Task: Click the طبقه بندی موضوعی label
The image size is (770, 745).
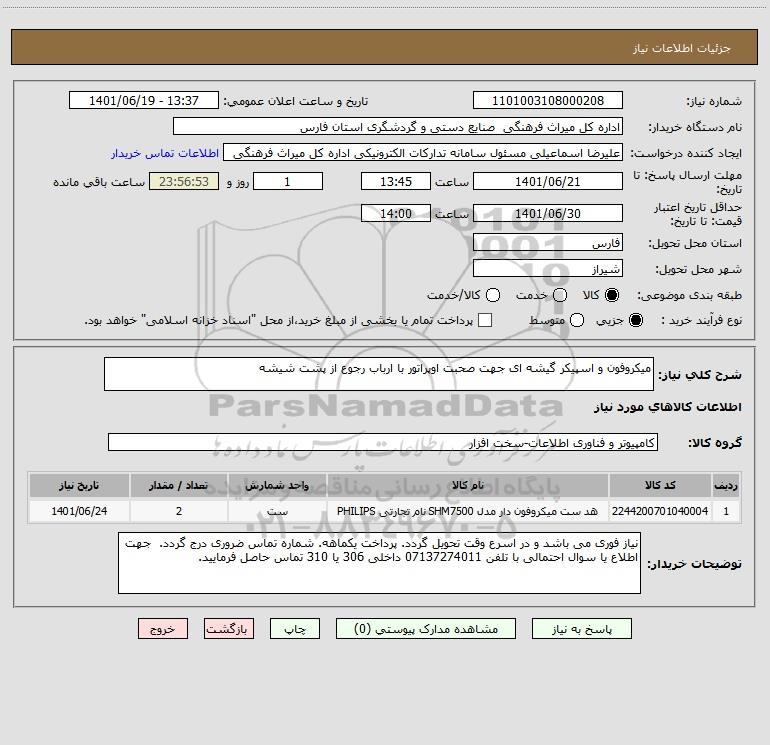Action: click(689, 295)
